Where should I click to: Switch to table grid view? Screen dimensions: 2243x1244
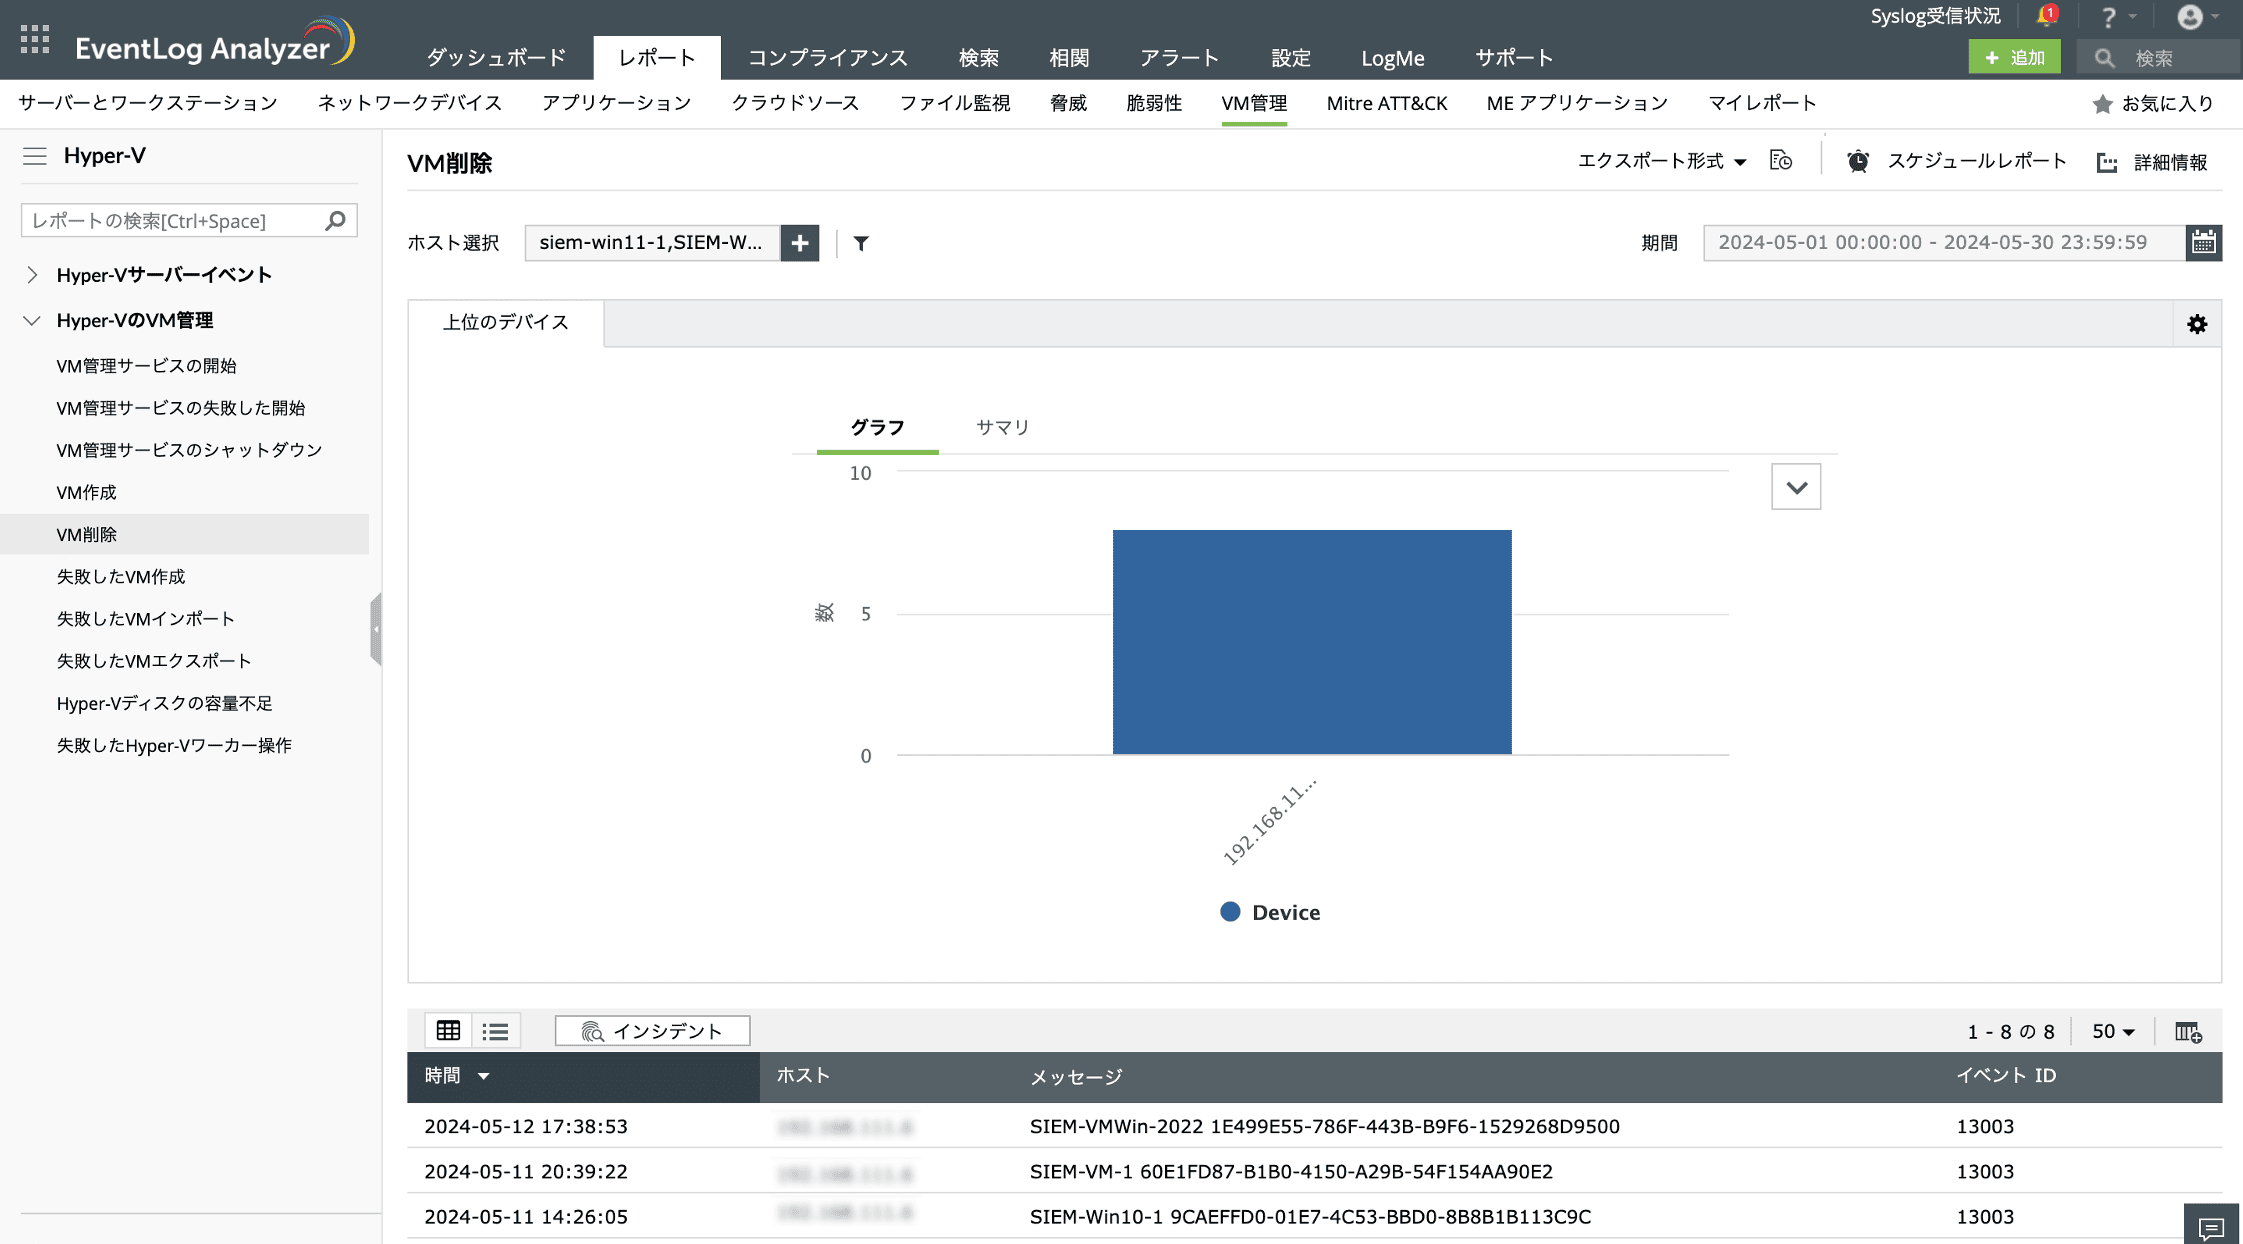pos(448,1031)
